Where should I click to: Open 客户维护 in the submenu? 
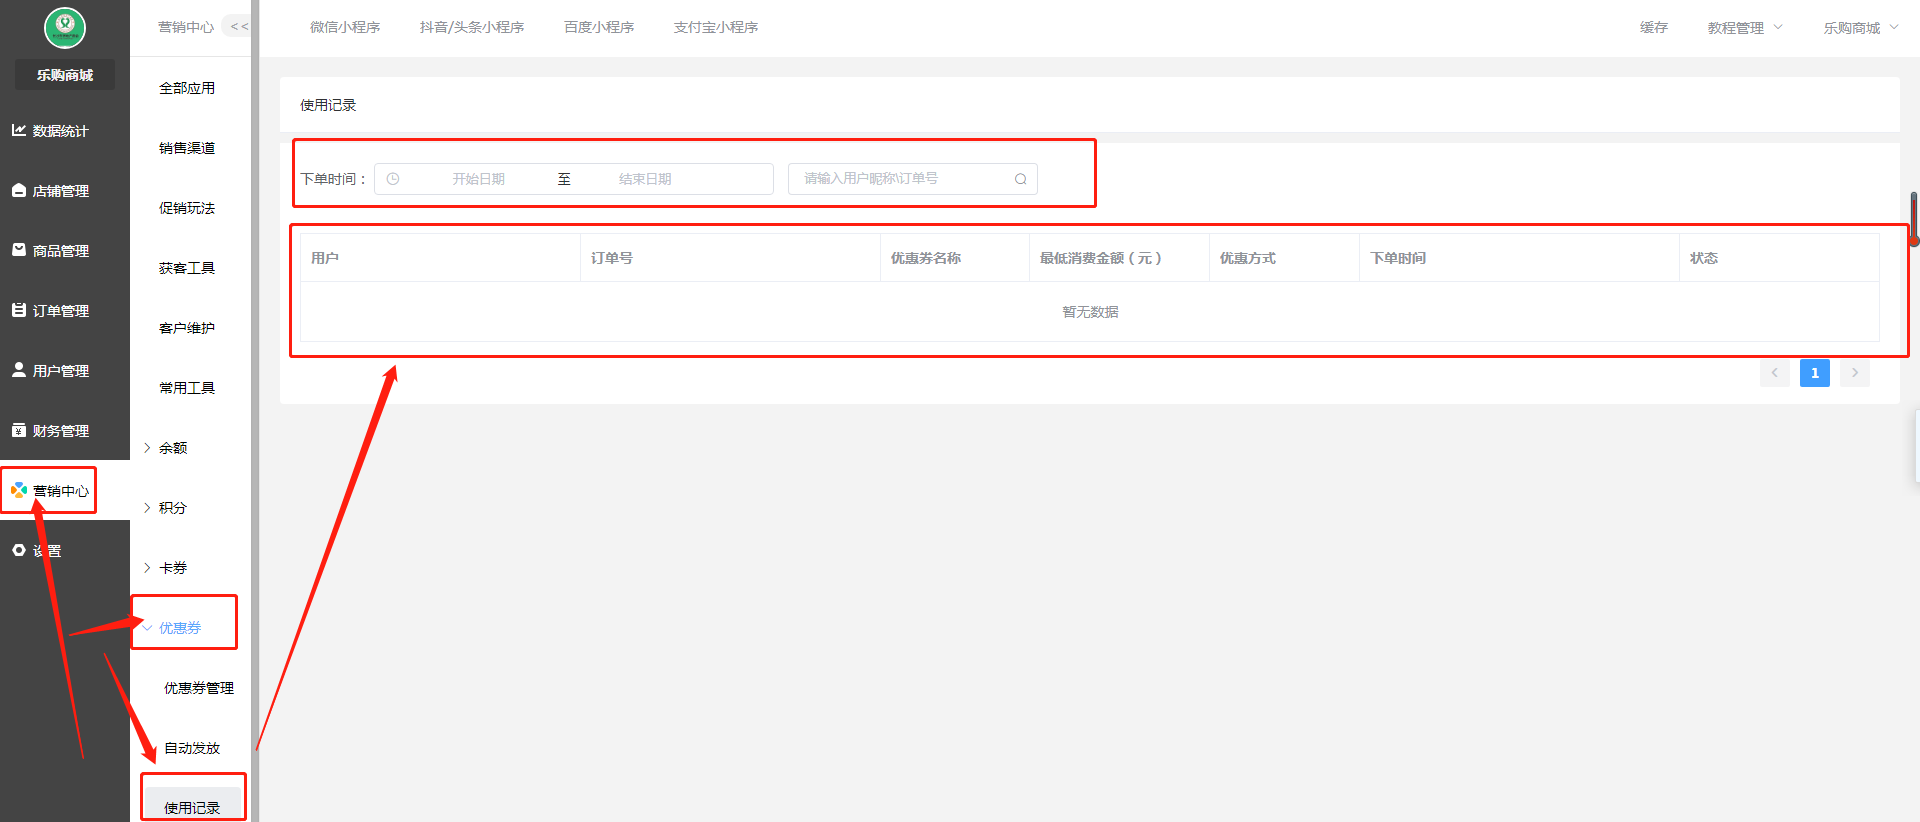[x=187, y=328]
